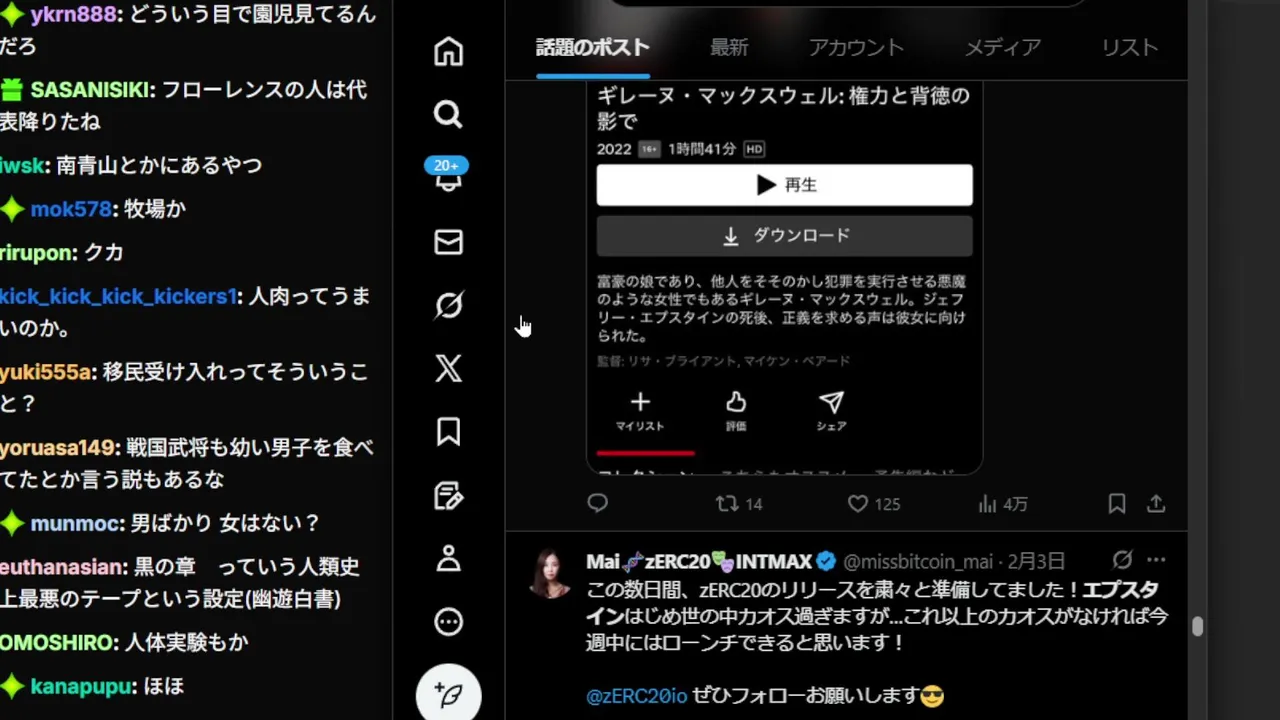Image resolution: width=1280 pixels, height=720 pixels.
Task: Open the Explore search magnifier icon
Action: click(x=448, y=115)
